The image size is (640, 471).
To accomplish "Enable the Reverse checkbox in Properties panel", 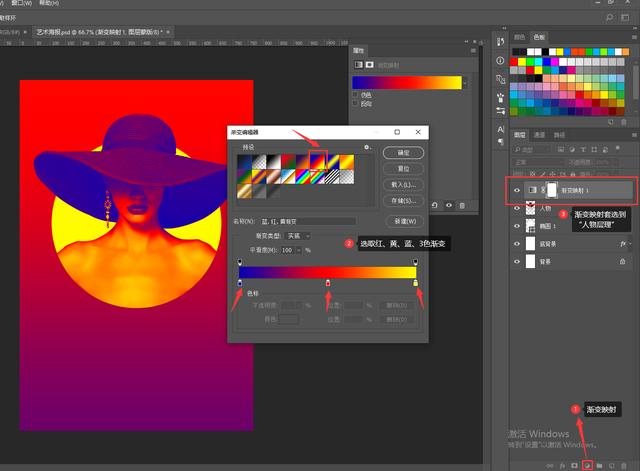I will point(355,104).
